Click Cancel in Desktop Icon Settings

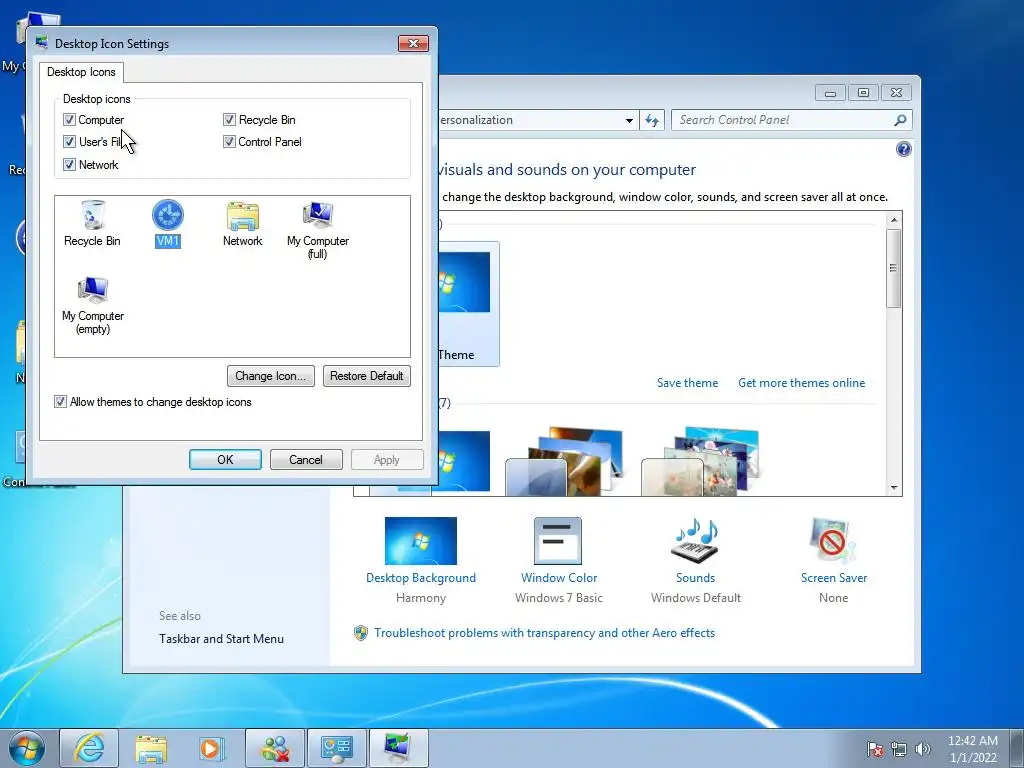(x=306, y=460)
